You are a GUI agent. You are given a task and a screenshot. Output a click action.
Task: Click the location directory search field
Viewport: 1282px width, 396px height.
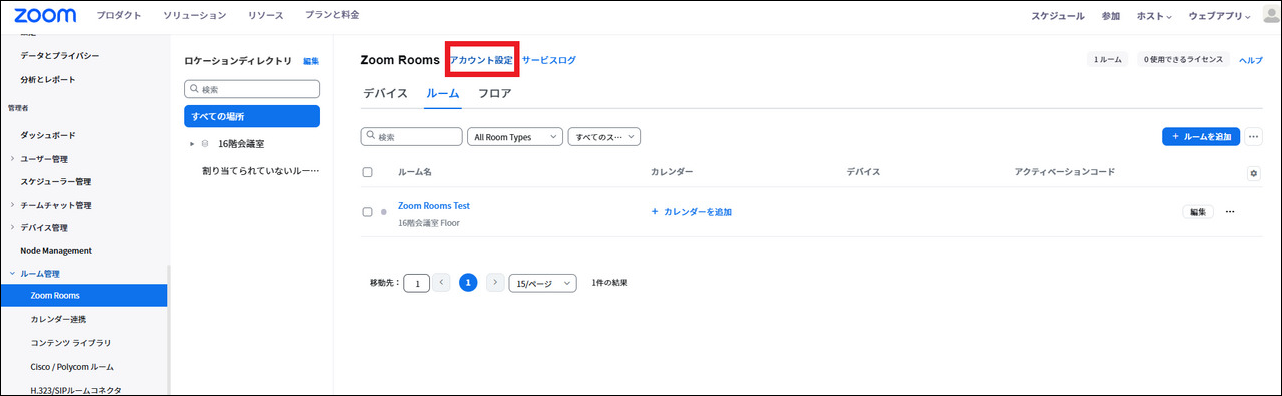252,89
